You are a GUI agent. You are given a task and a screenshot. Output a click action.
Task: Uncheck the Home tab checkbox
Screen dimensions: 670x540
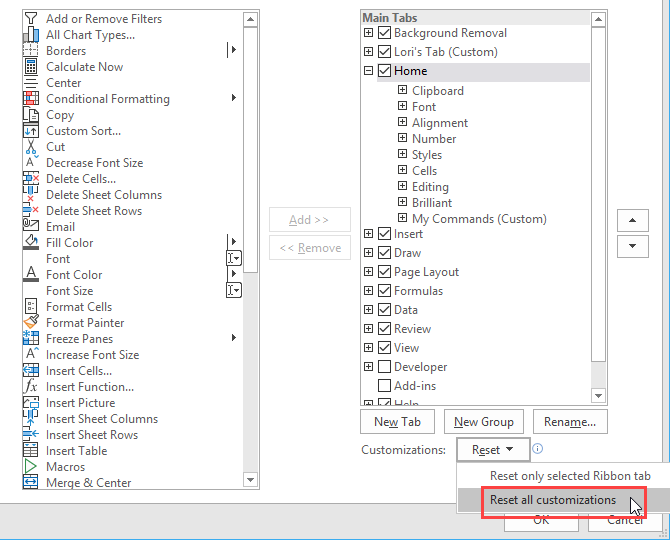click(385, 70)
